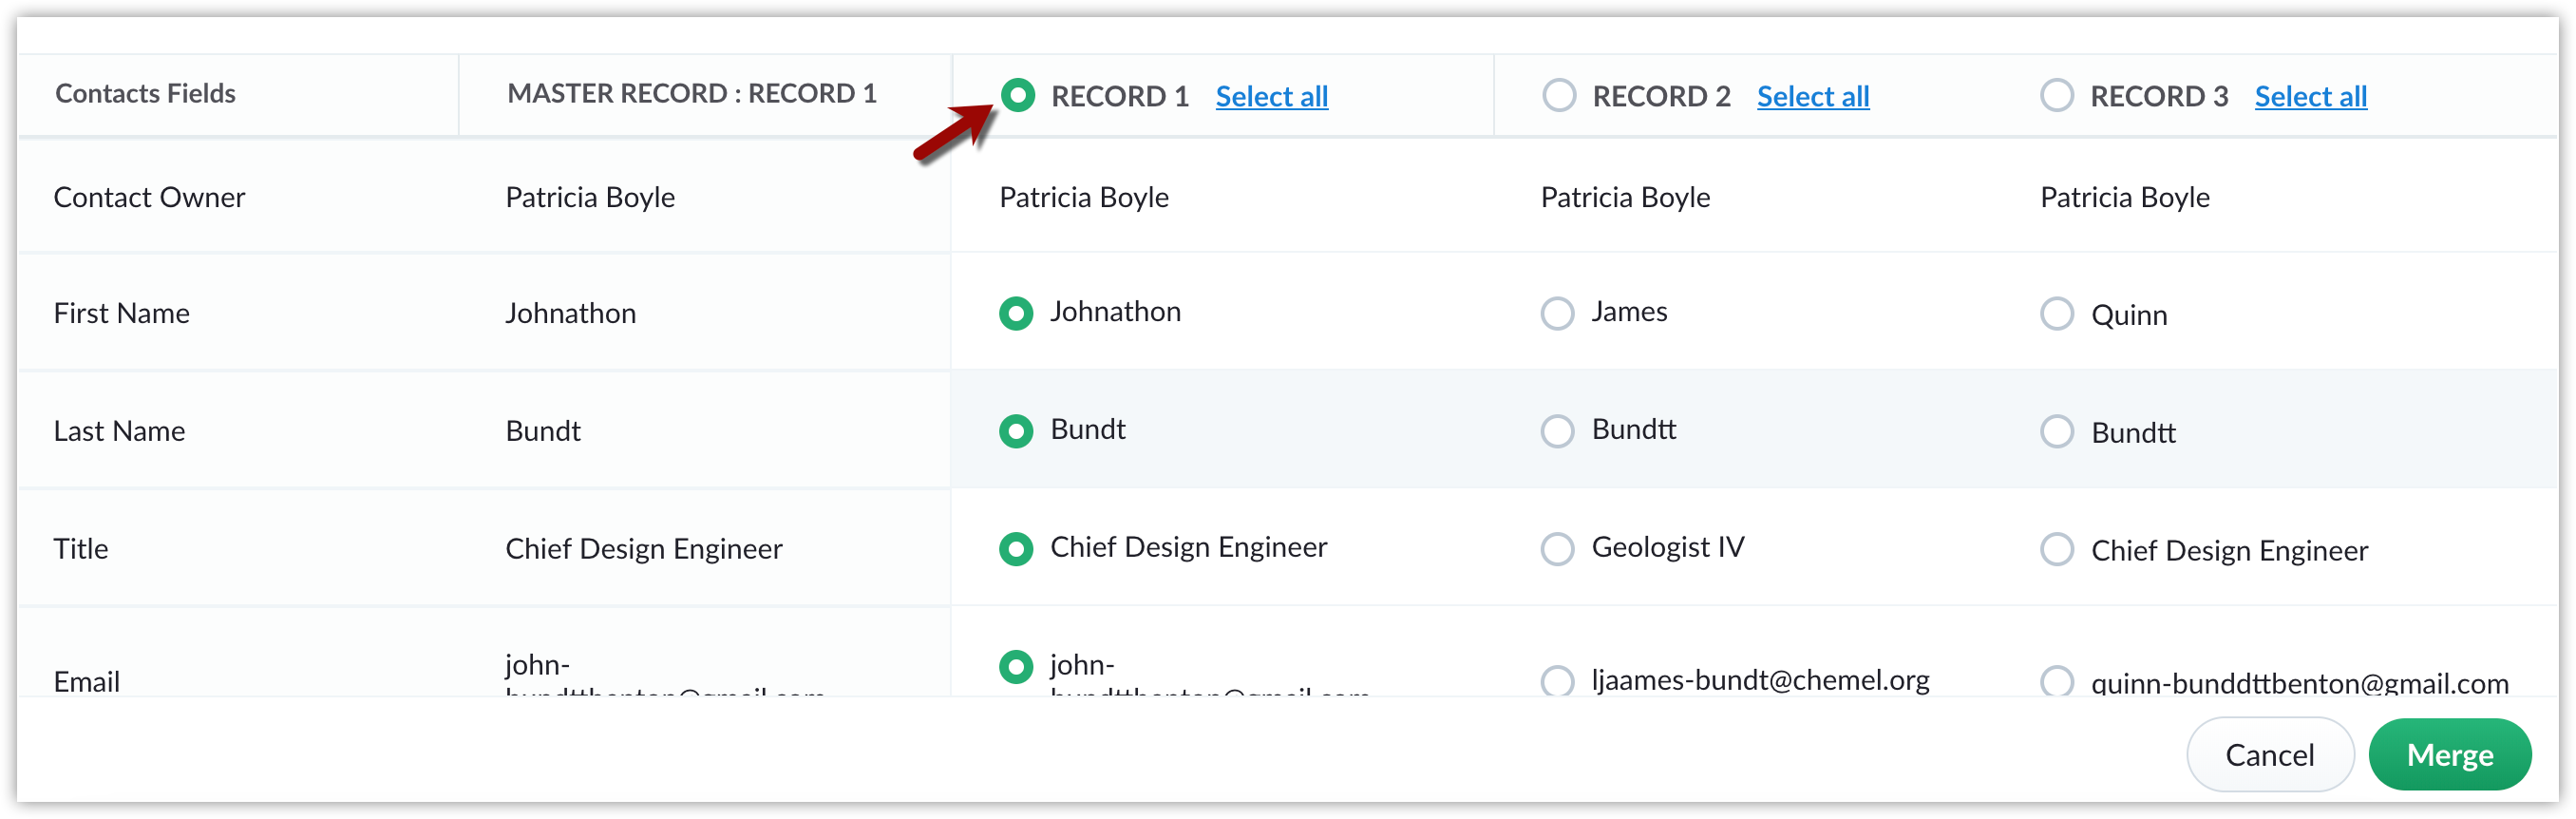
Task: Click the green Merge button
Action: click(2449, 755)
